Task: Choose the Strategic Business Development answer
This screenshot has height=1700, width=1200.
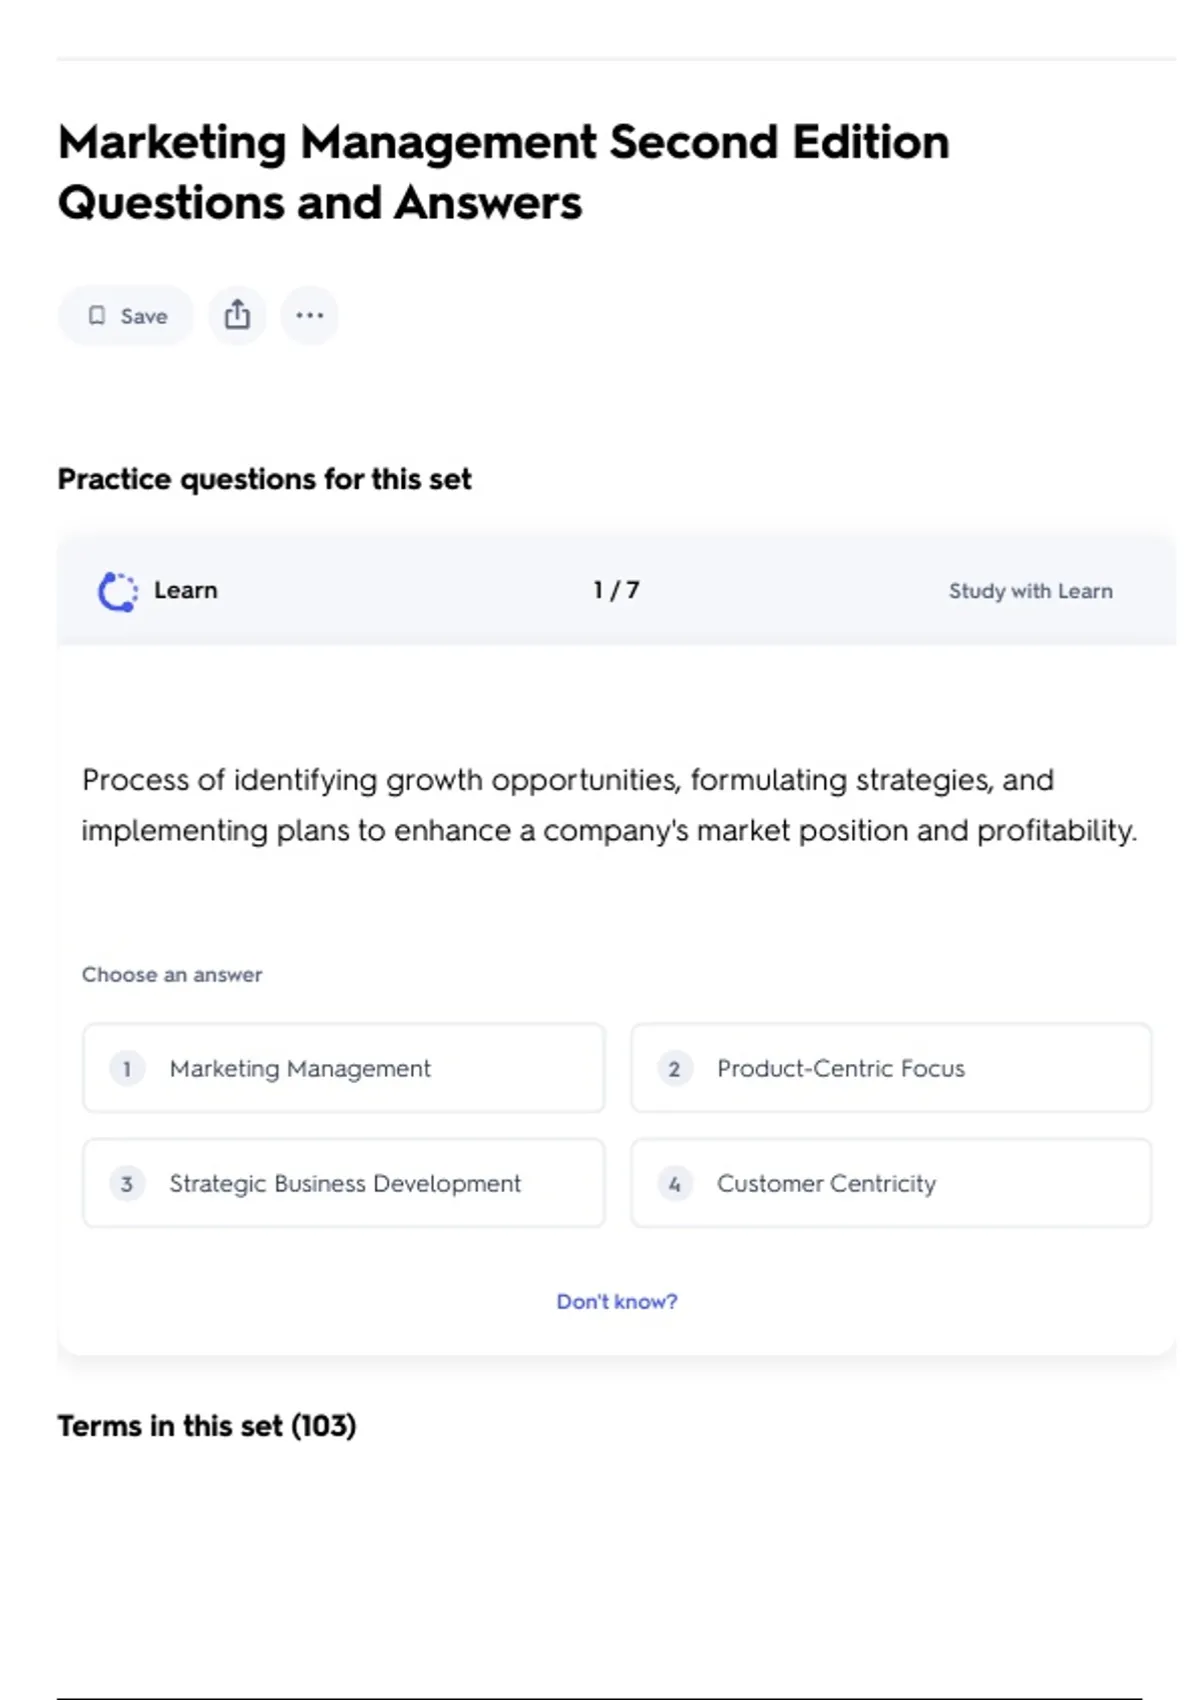Action: (x=343, y=1184)
